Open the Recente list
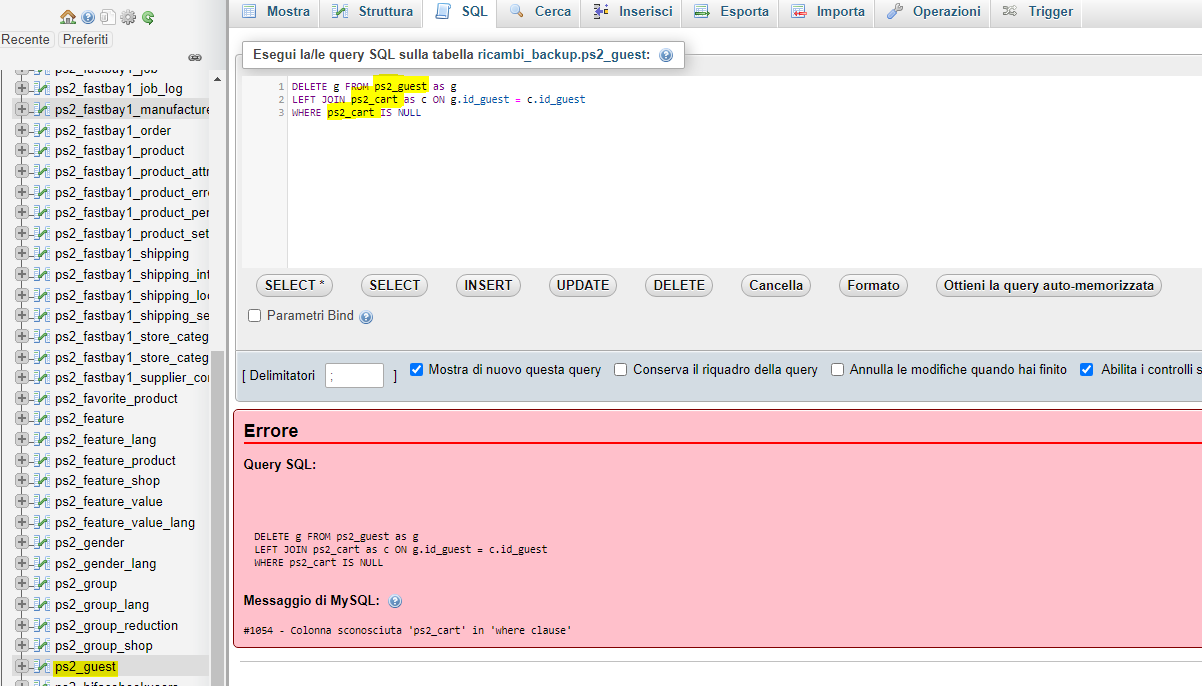Screen dimensions: 1202x686 [x=26, y=39]
